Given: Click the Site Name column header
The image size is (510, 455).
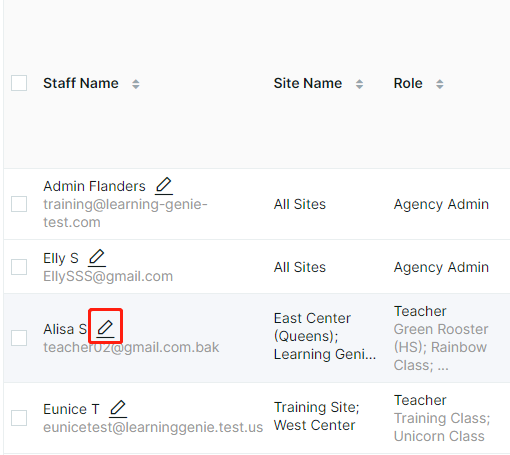Looking at the screenshot, I should [x=308, y=83].
